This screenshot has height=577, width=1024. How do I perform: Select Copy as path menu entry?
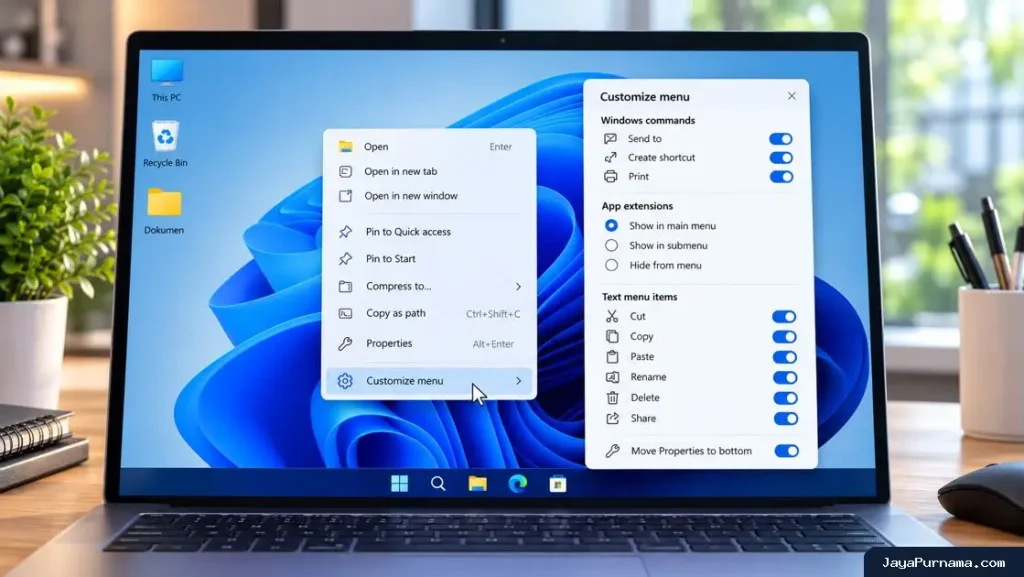tap(430, 314)
